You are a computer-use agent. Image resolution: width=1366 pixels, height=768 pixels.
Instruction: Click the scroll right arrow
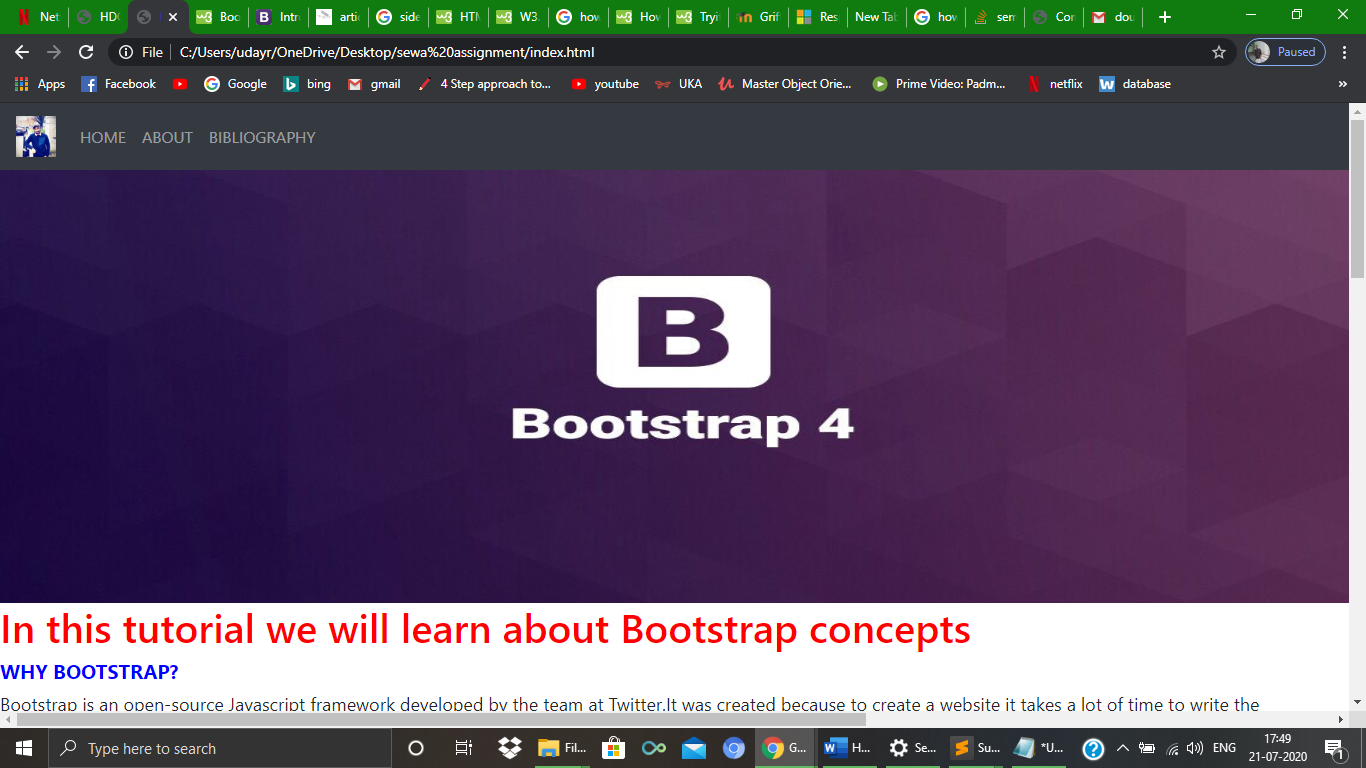(x=1341, y=719)
